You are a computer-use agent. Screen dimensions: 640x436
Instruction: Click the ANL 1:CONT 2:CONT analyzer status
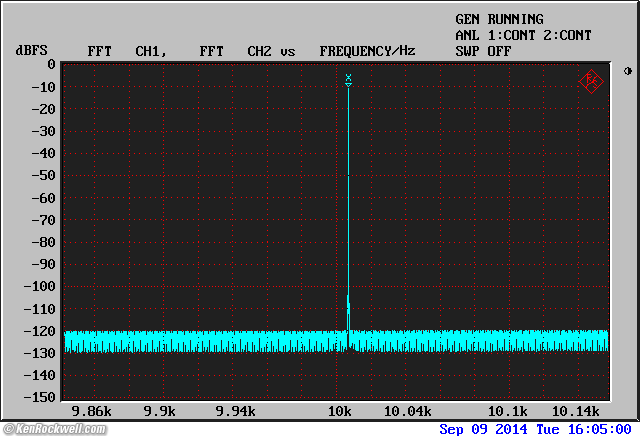[x=523, y=35]
